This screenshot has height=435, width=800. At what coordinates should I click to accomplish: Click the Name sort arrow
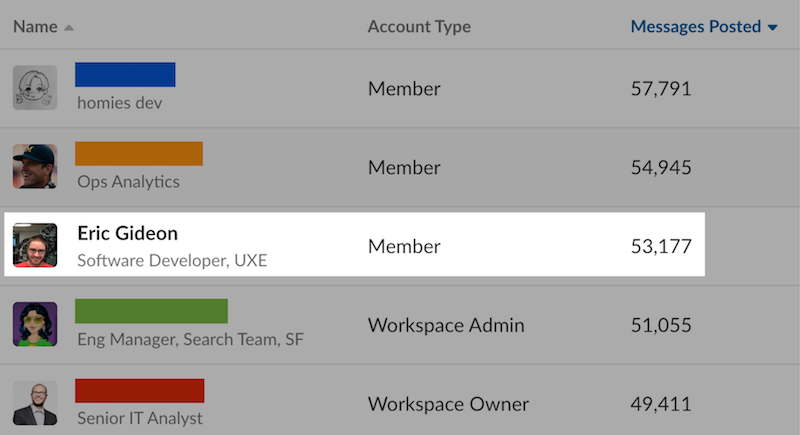click(x=69, y=27)
